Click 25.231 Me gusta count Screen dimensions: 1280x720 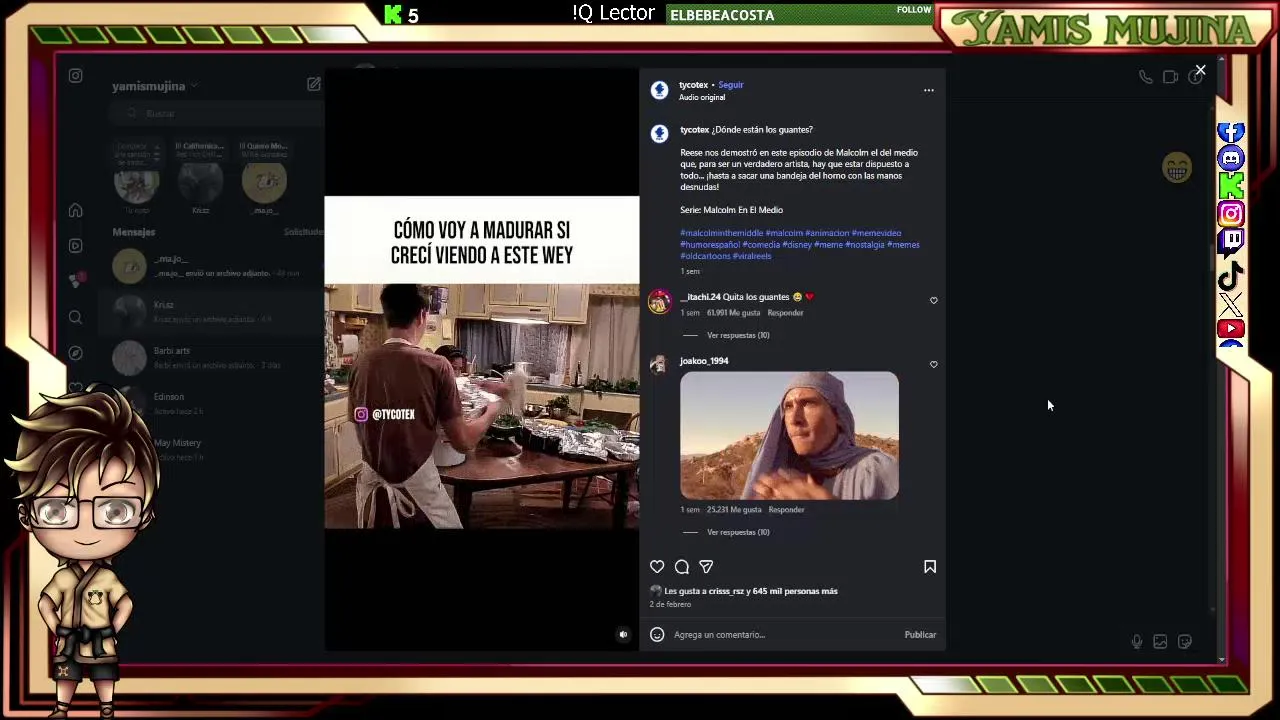coord(734,510)
